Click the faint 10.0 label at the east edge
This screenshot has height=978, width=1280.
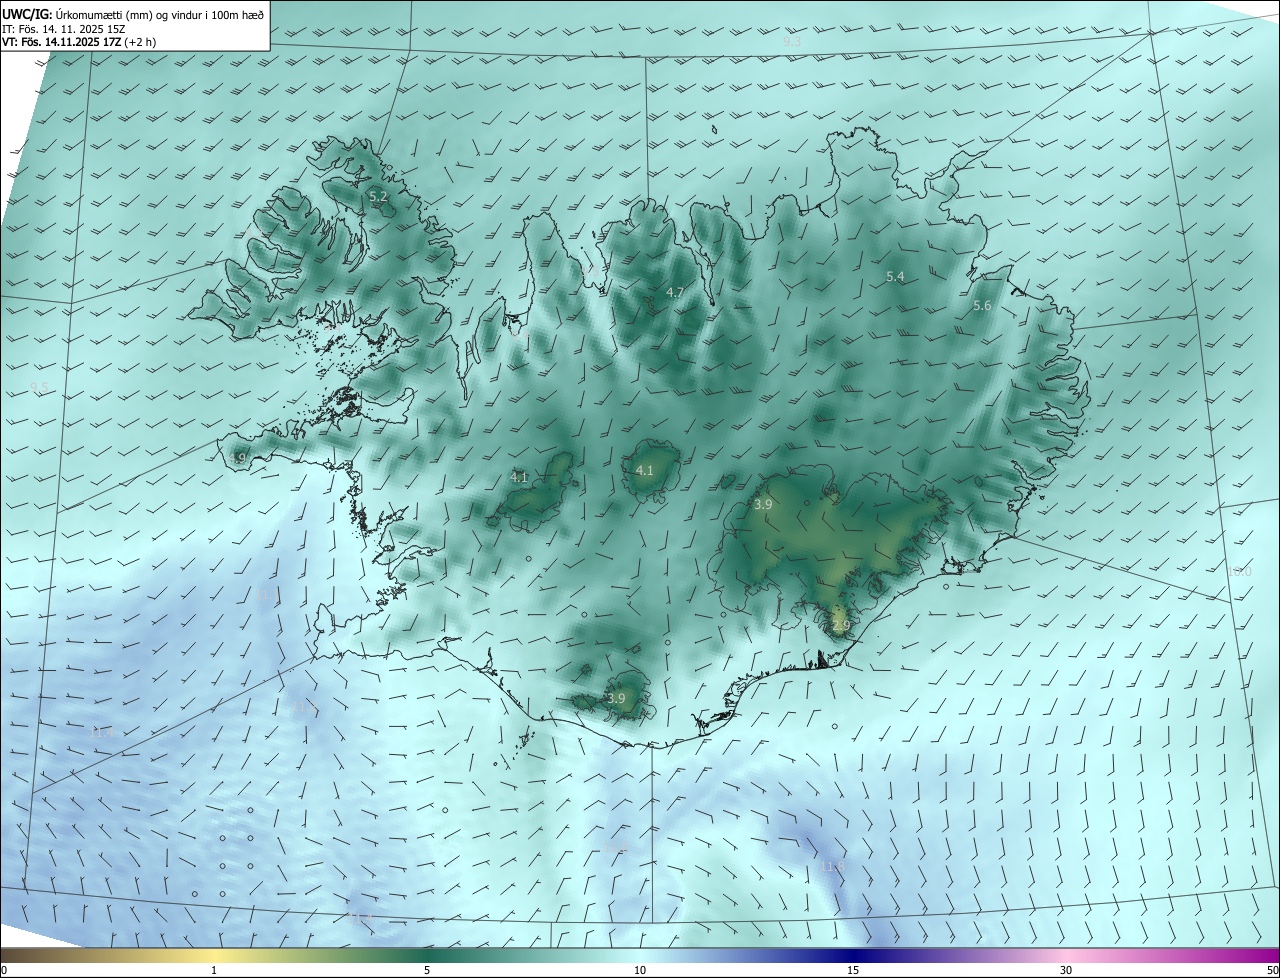tap(1240, 571)
